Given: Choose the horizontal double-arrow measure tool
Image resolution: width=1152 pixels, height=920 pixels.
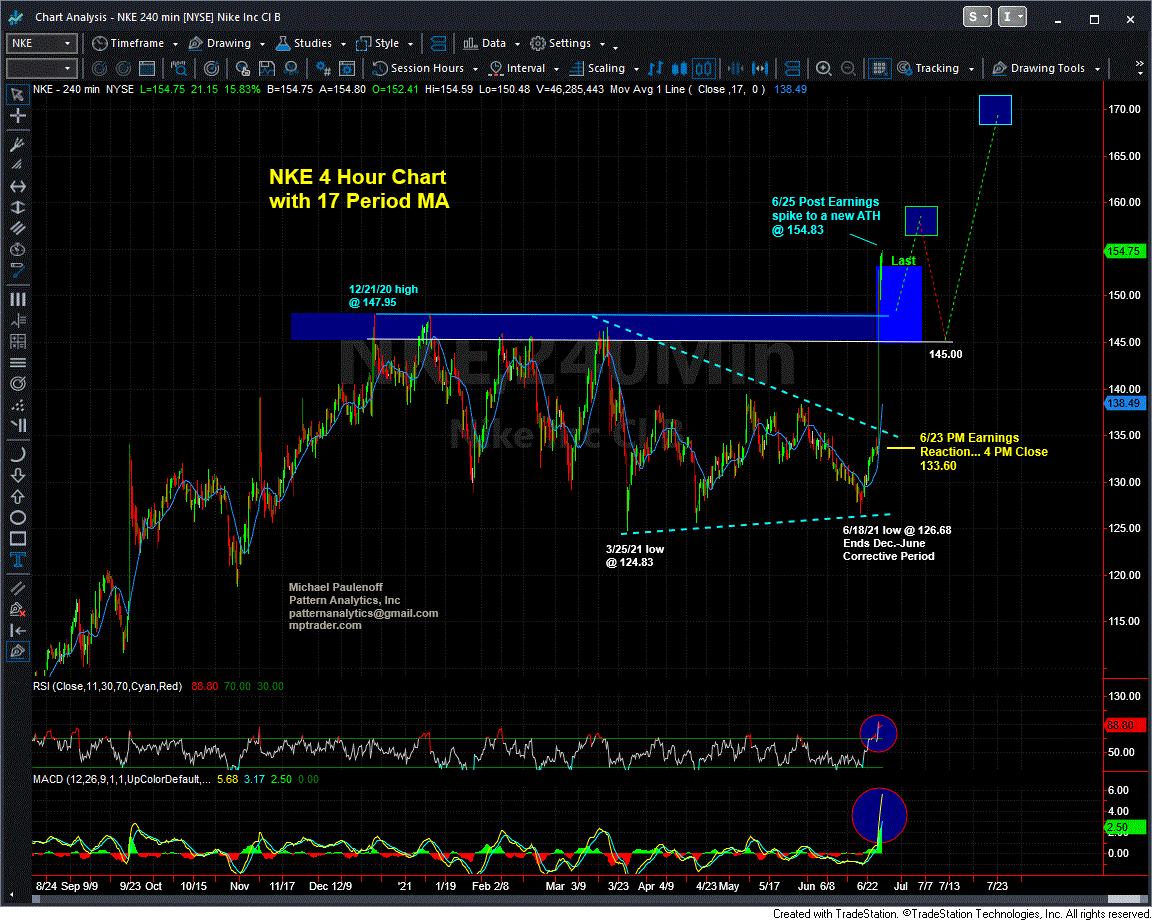Looking at the screenshot, I should coord(17,186).
